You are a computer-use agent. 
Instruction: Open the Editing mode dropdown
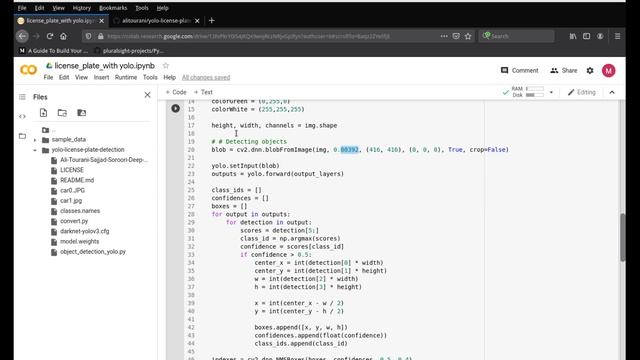[582, 92]
